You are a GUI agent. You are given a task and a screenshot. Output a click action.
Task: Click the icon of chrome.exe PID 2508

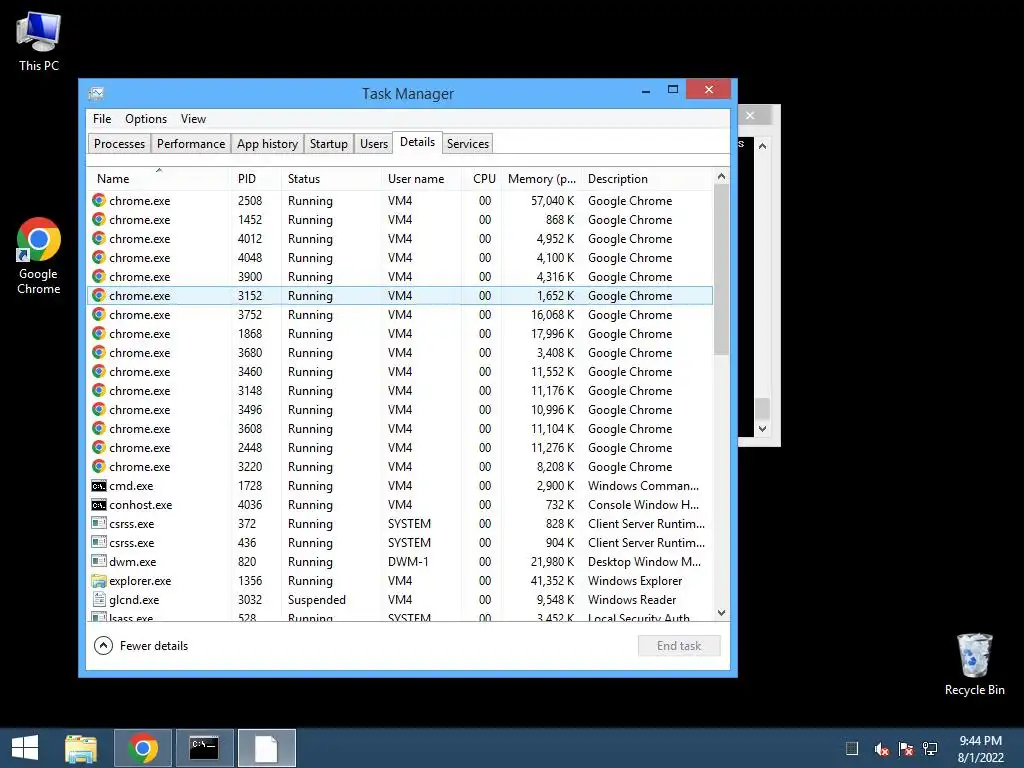point(99,200)
